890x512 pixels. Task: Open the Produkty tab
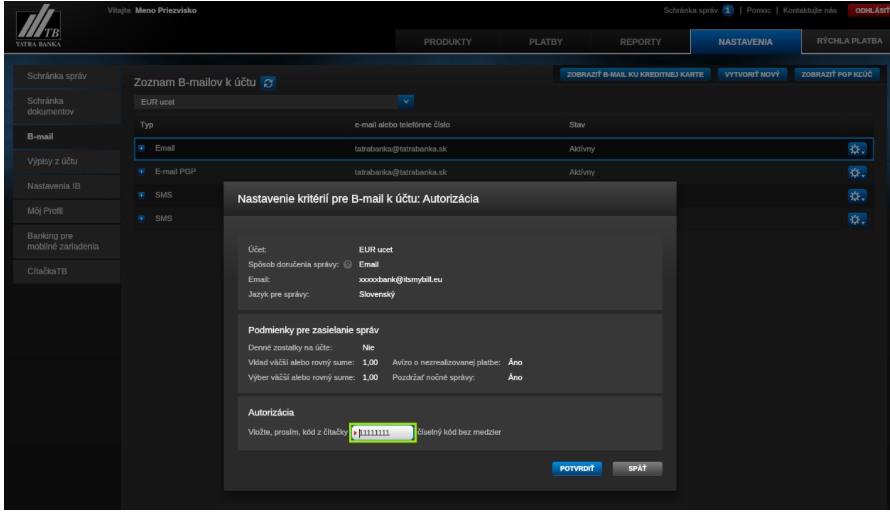pos(447,42)
